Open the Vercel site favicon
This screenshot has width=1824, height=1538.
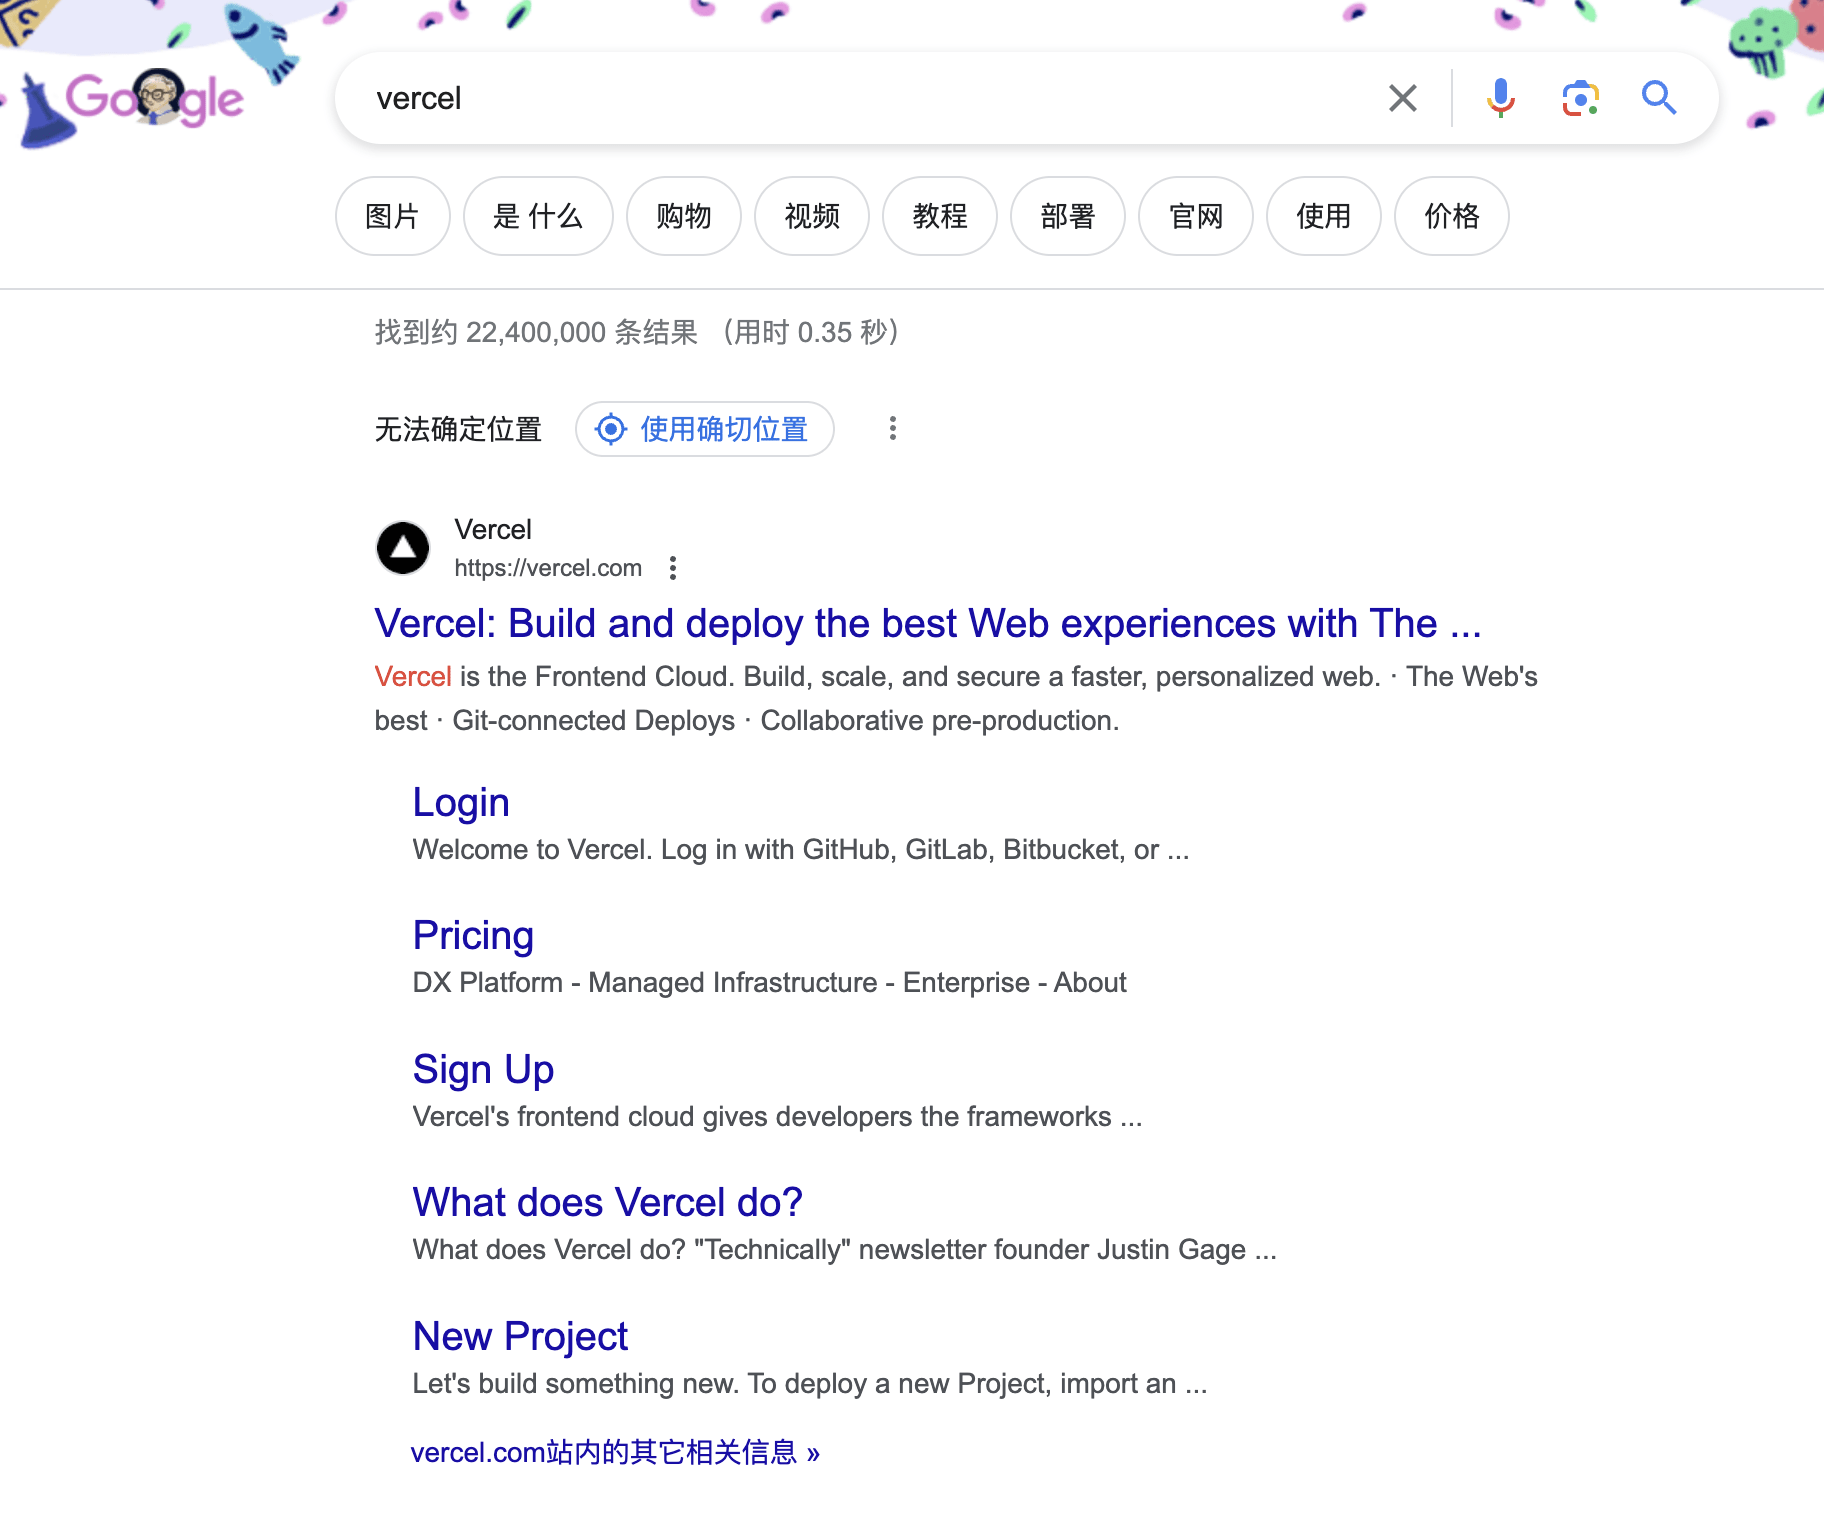tap(403, 548)
